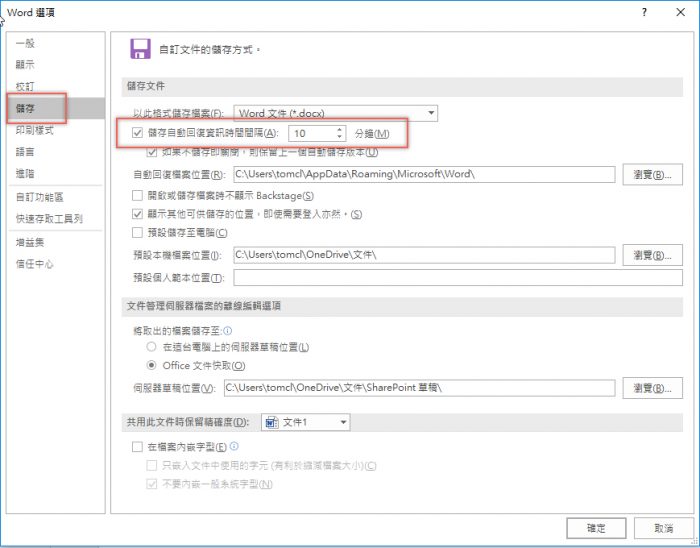Open the 顯示 options category
Image resolution: width=700 pixels, height=548 pixels.
tap(25, 65)
